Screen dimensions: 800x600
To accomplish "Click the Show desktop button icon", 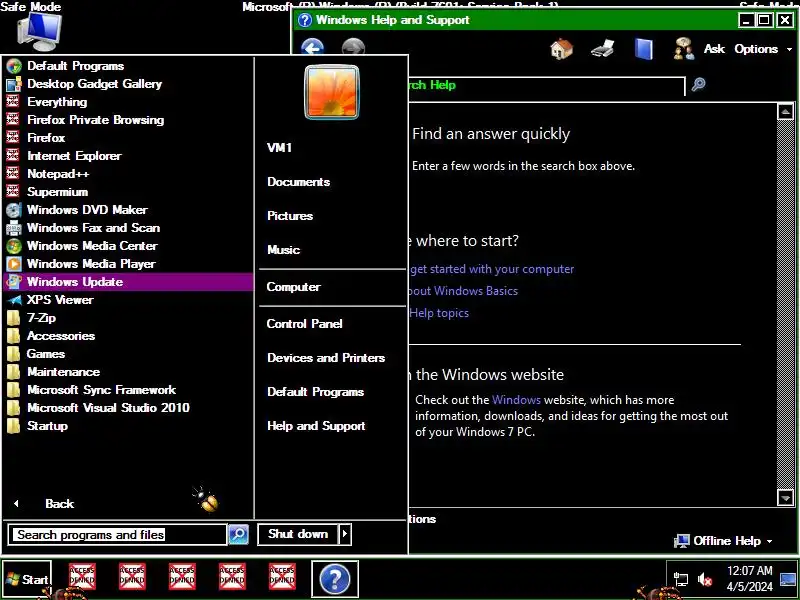I will point(788,579).
